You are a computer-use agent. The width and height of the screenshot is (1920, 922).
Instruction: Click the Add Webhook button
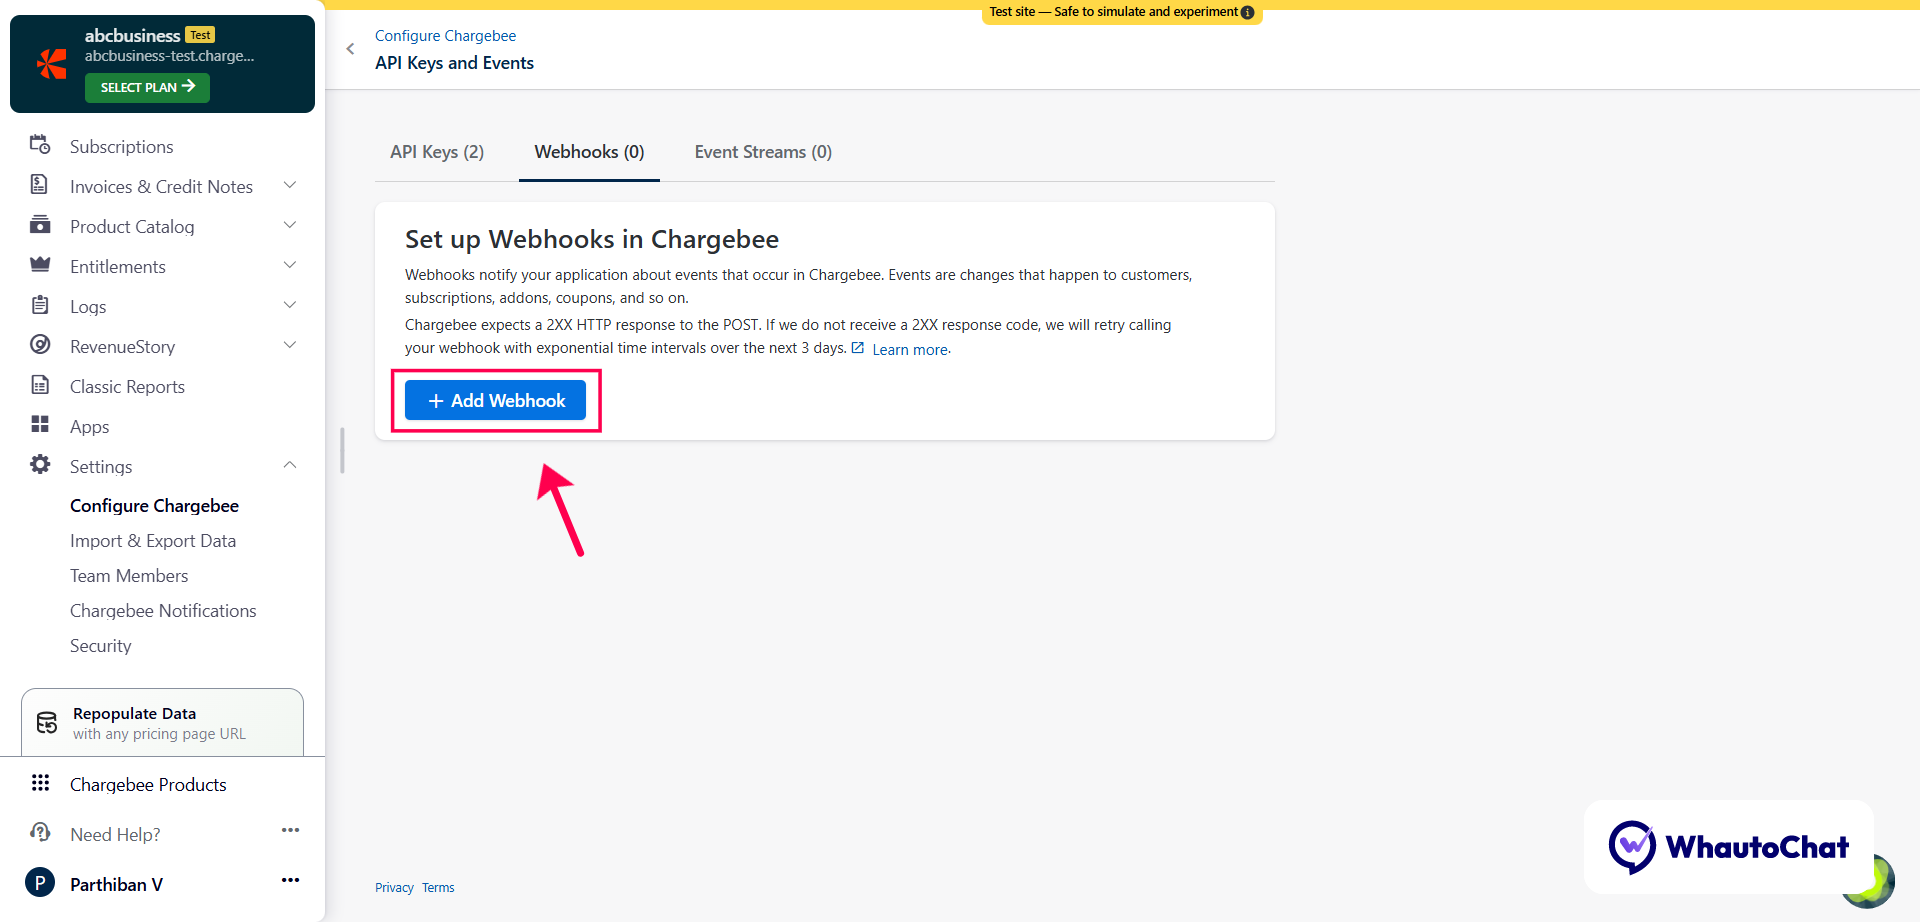coord(495,400)
